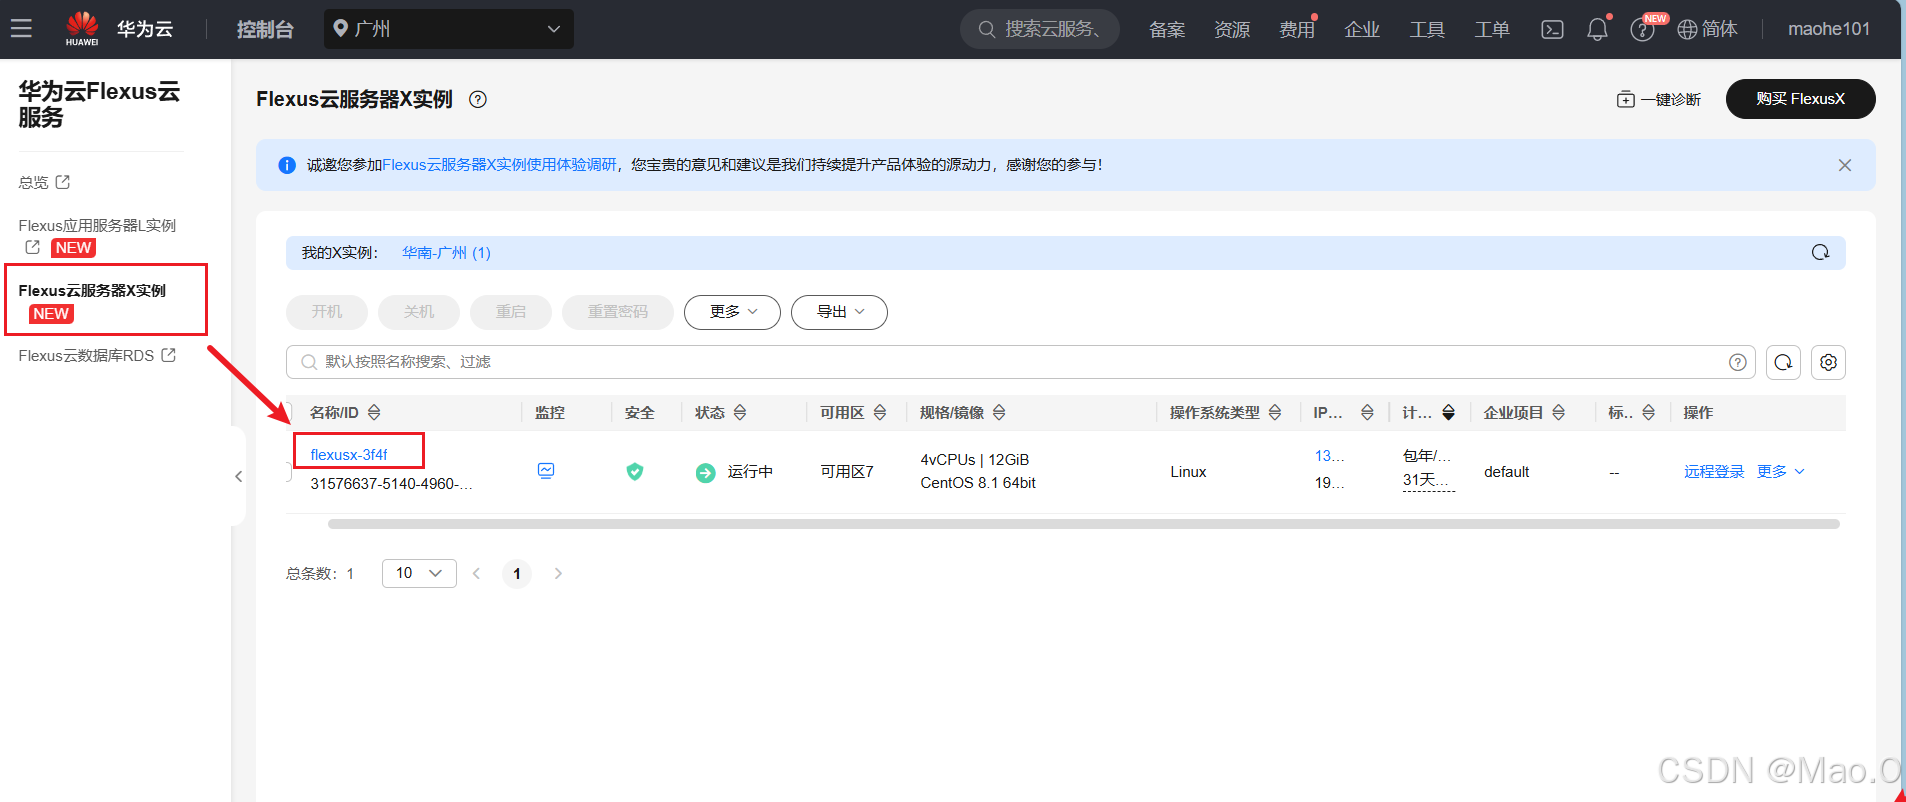
Task: Click the 4vCPUs | 12GiB spec text
Action: point(975,460)
